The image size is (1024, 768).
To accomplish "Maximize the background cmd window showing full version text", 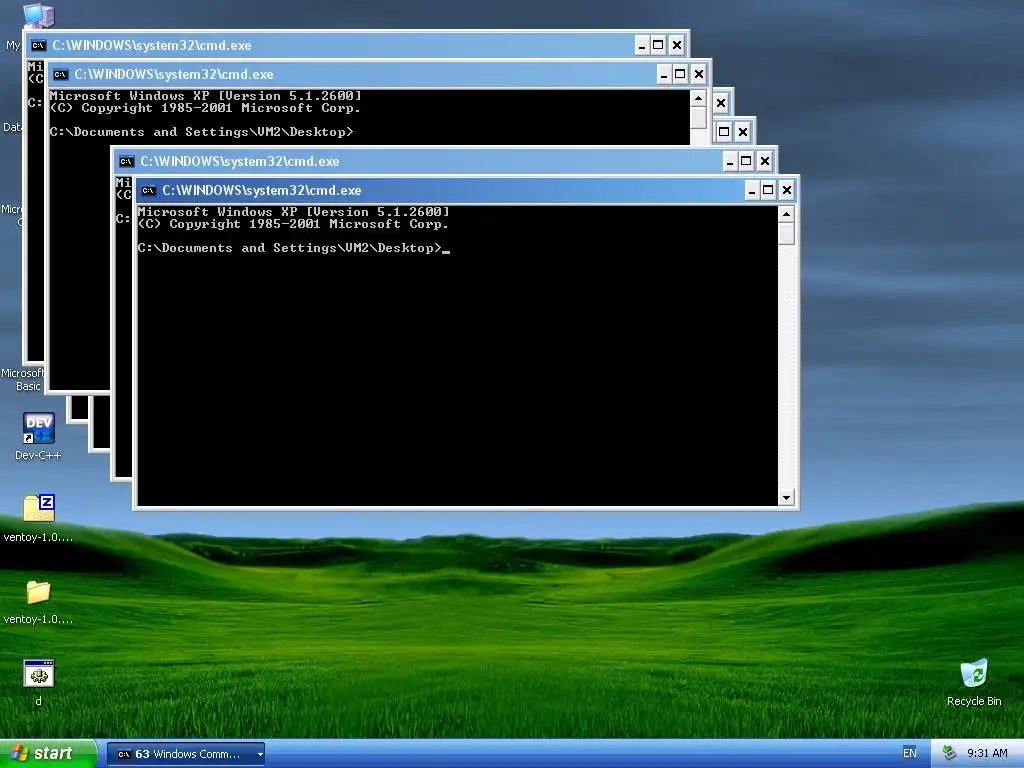I will [680, 74].
